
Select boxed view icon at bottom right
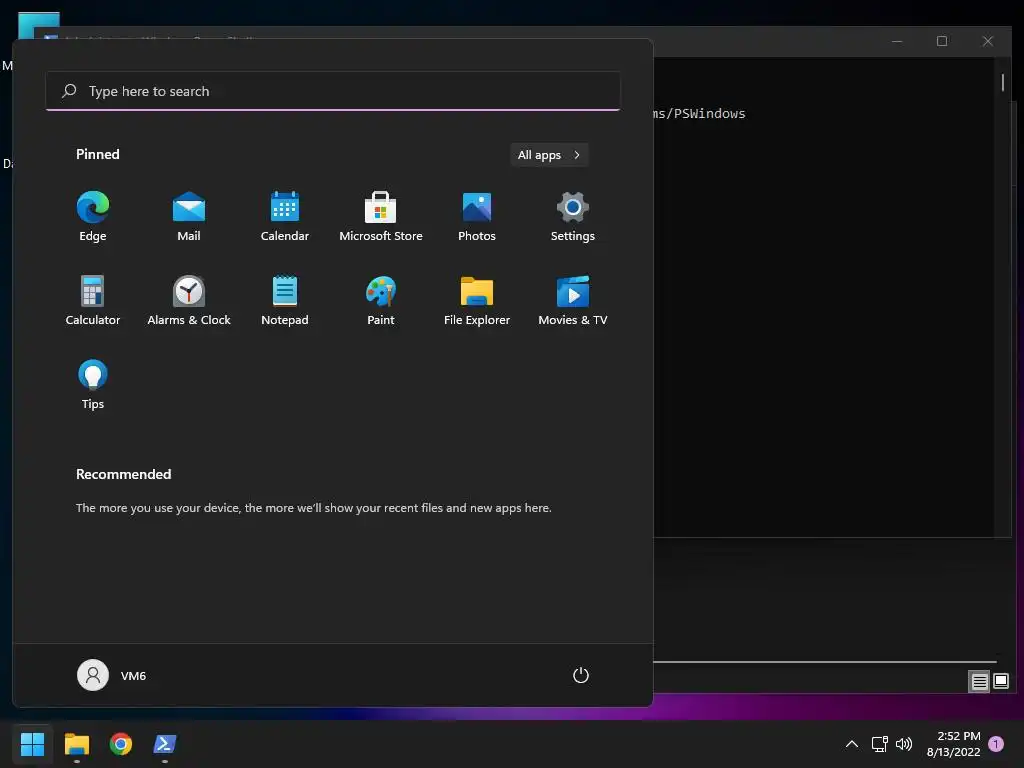(1000, 682)
